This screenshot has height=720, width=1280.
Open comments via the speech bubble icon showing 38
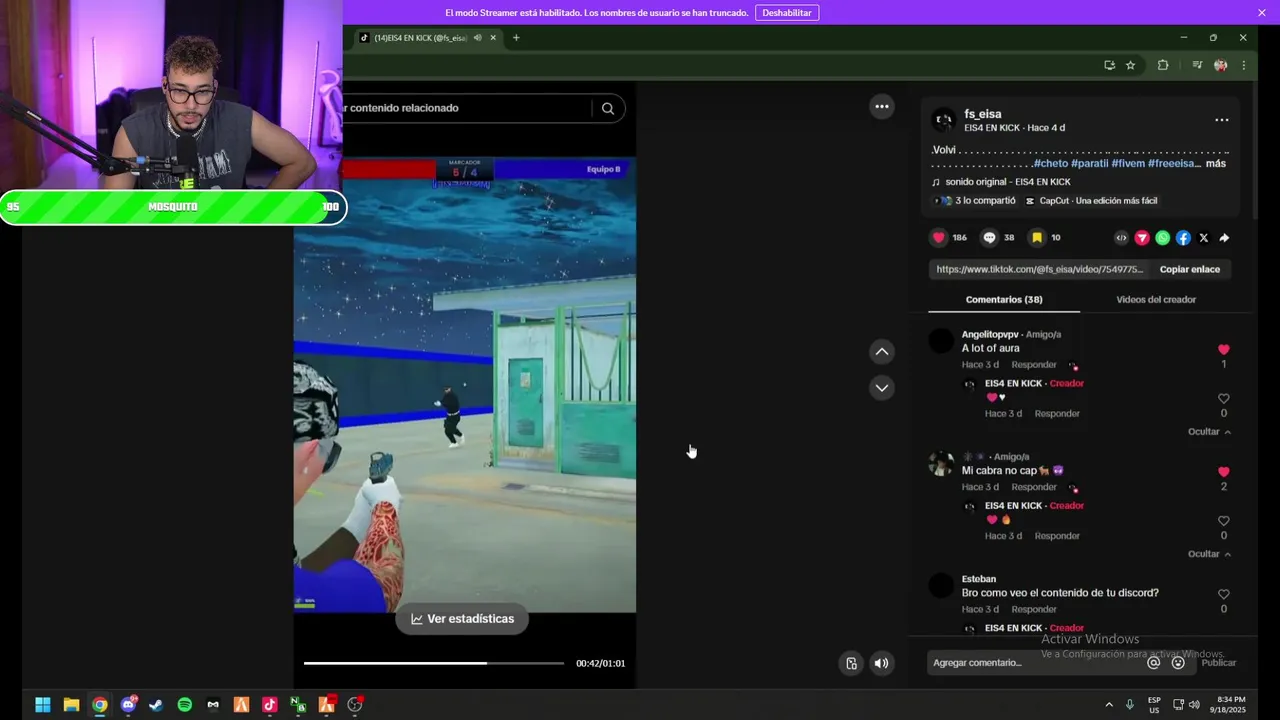point(989,237)
